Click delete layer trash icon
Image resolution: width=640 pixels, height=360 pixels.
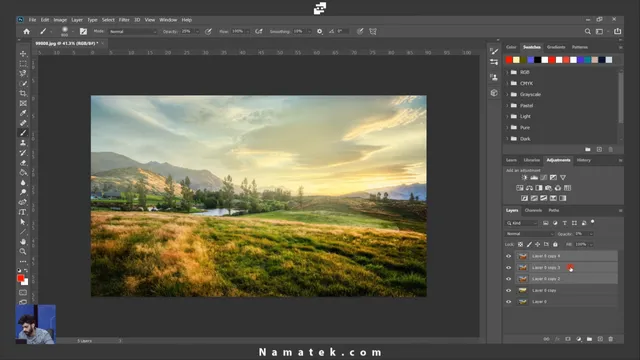(x=611, y=339)
